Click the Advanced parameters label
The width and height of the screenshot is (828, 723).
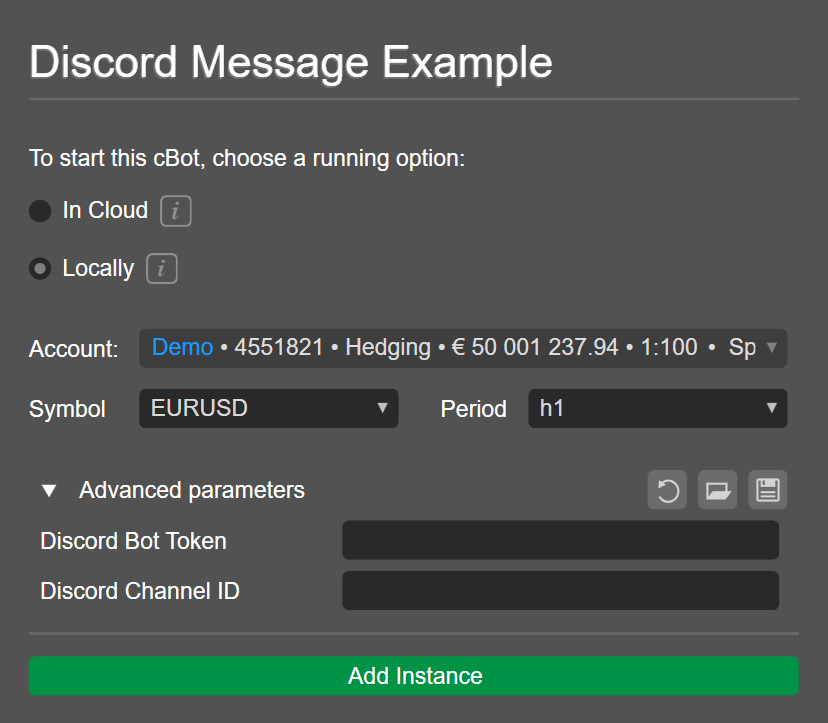192,490
